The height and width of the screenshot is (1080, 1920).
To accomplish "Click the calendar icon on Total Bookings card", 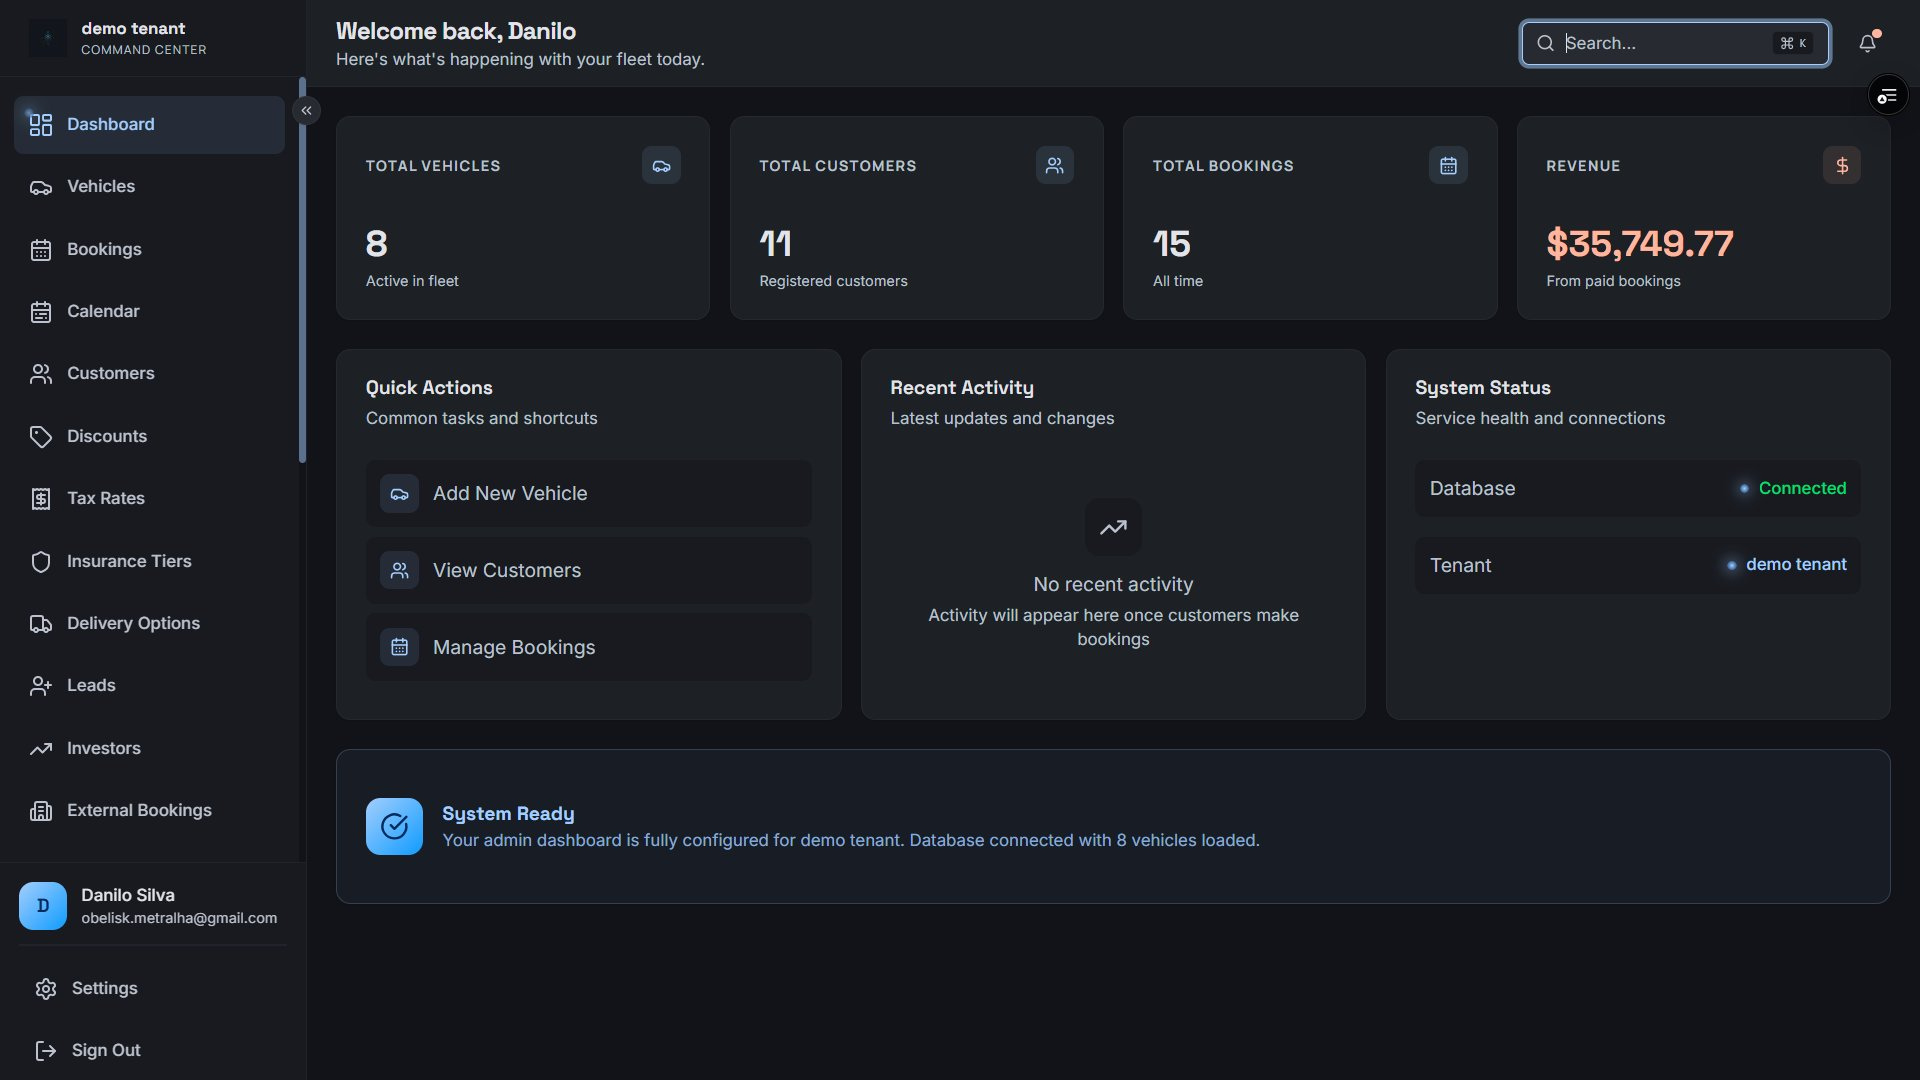I will pyautogui.click(x=1448, y=166).
